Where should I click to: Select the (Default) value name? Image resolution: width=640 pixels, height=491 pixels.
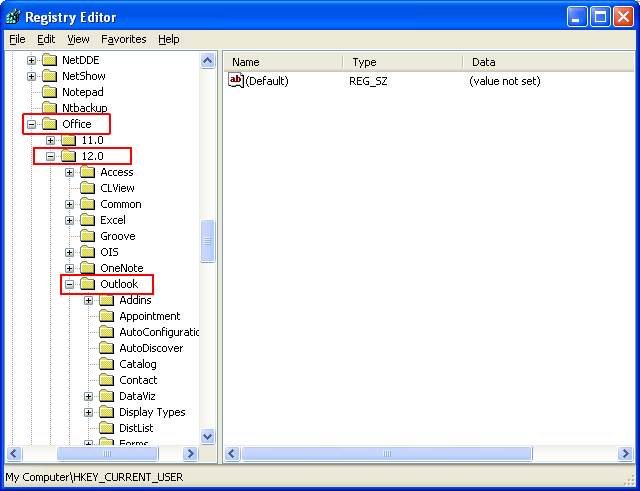(x=267, y=81)
